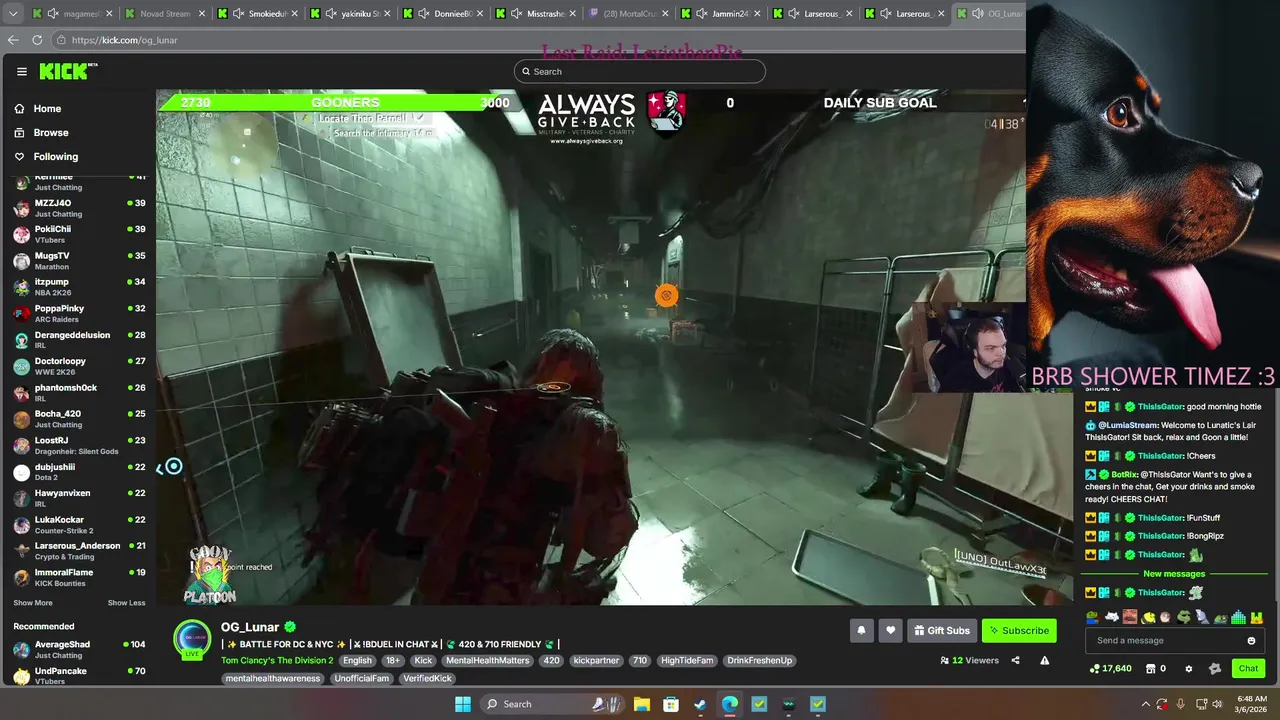This screenshot has width=1280, height=720.
Task: Open MugsTV channel in sidebar
Action: click(x=78, y=261)
